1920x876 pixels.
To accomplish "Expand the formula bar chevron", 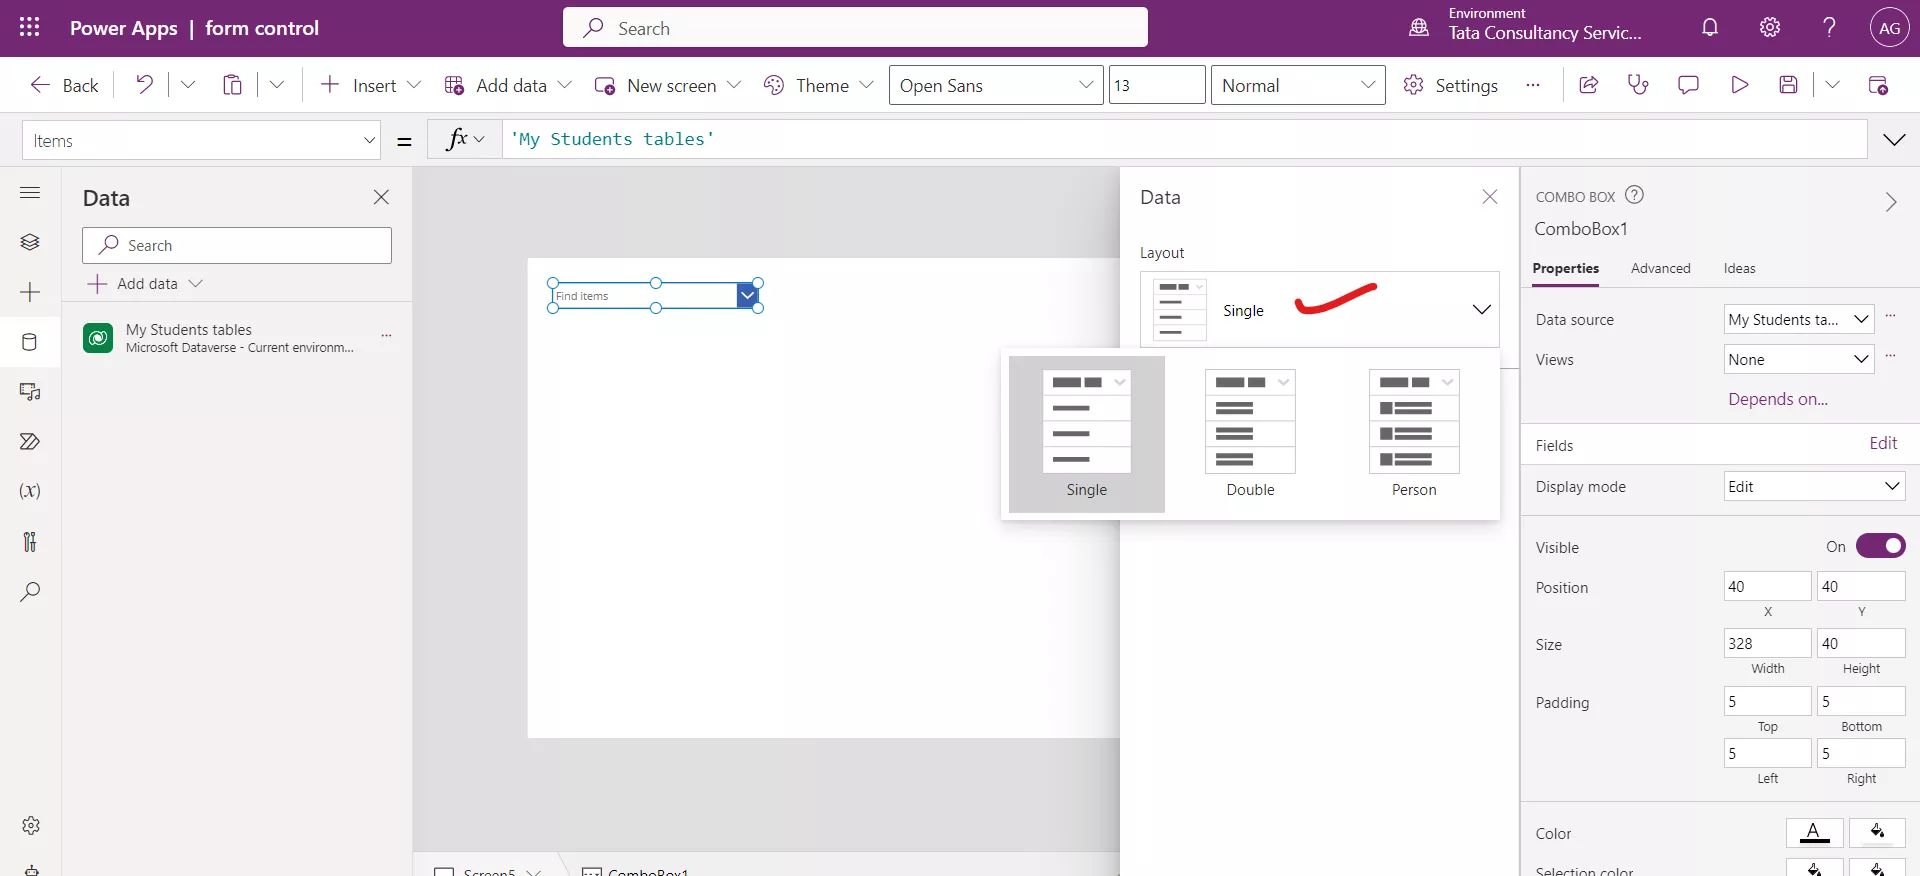I will 1894,140.
